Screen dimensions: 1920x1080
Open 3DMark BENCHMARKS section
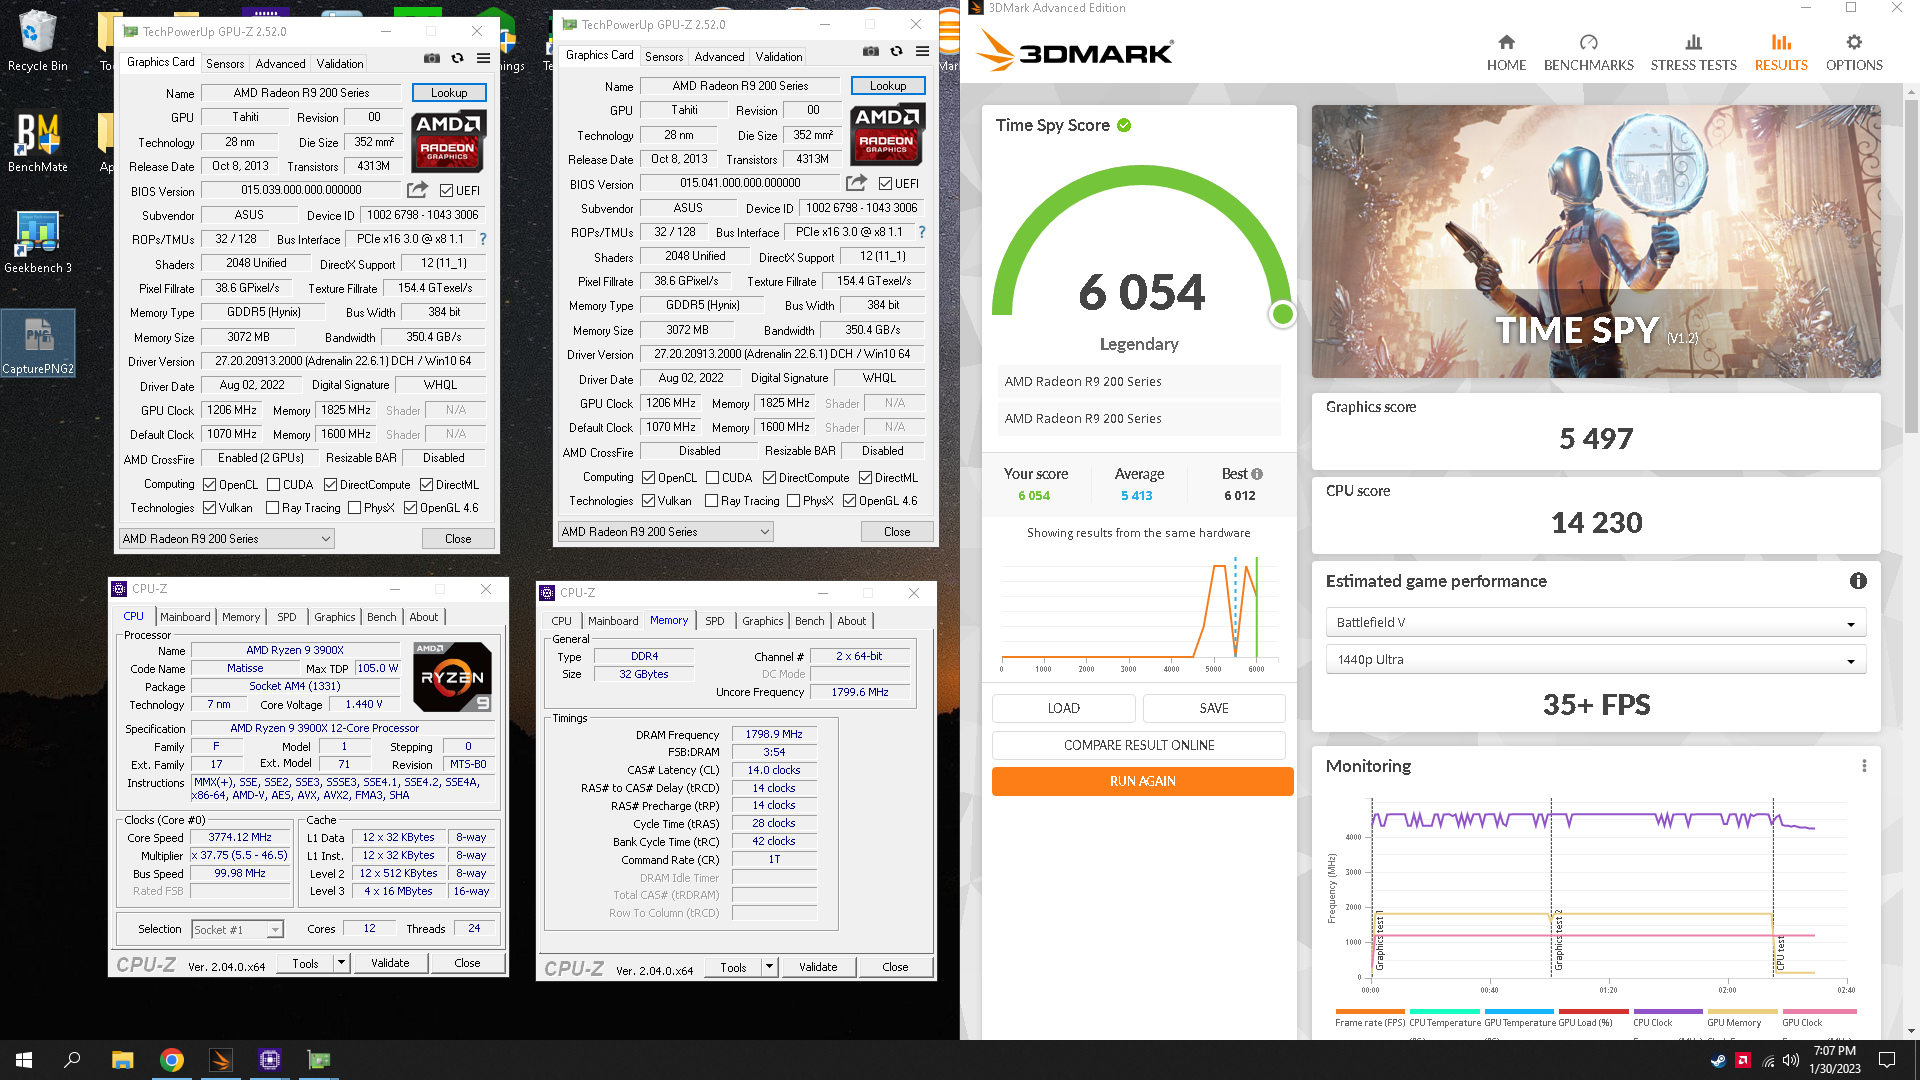point(1588,53)
